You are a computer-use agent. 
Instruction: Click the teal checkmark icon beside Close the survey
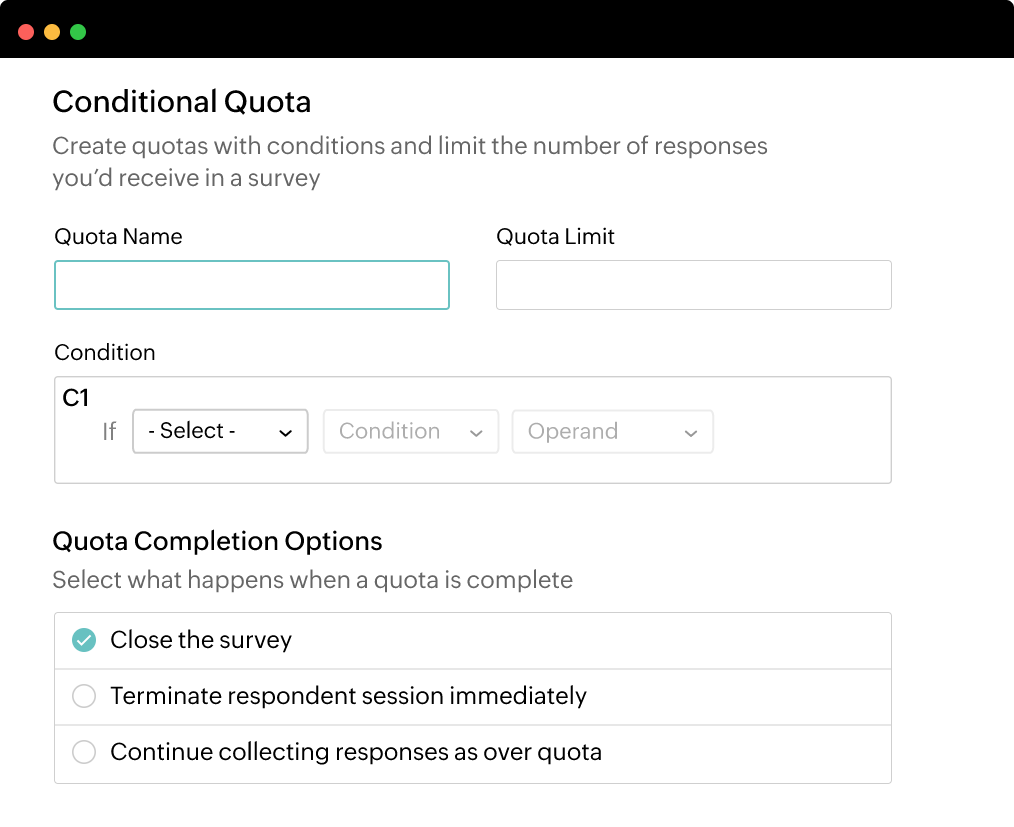pos(84,640)
